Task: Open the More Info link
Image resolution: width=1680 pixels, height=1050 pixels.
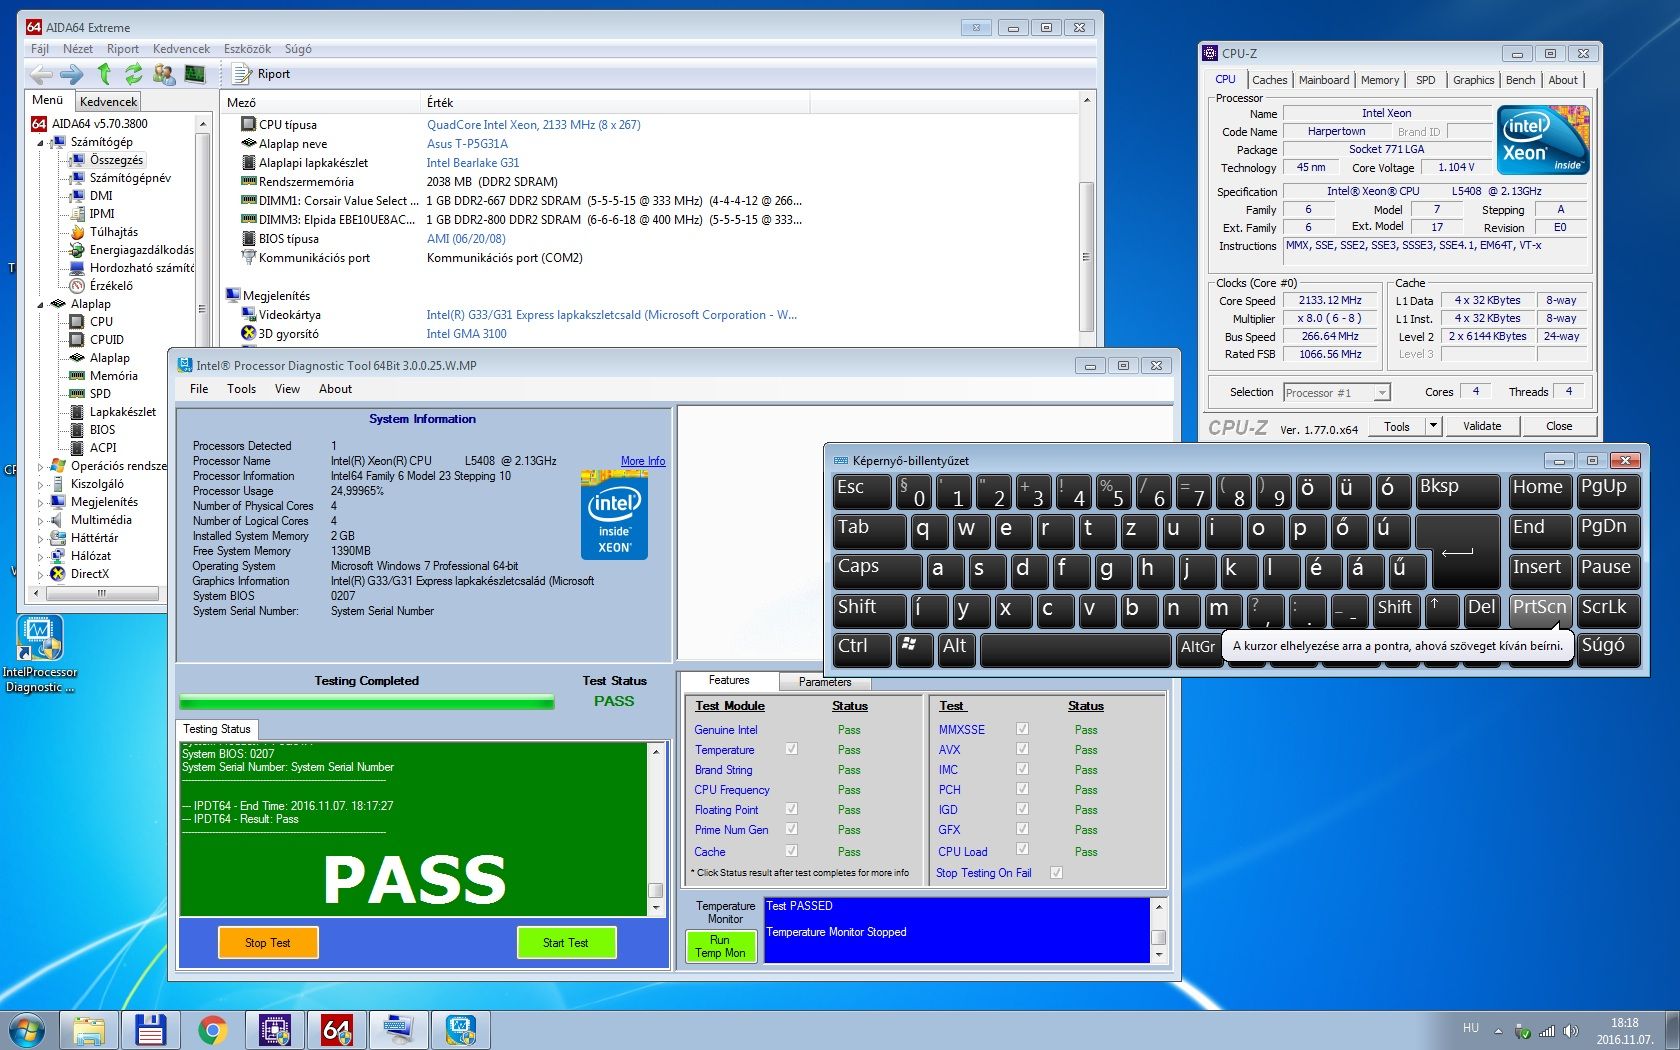Action: (x=643, y=461)
